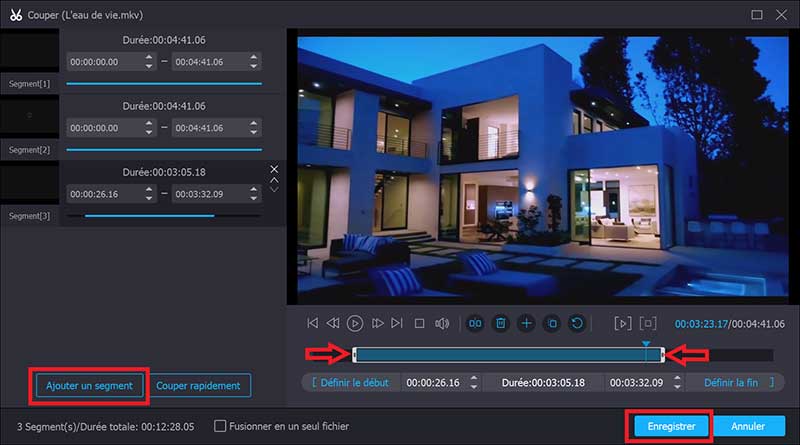800x445 pixels.
Task: Click 'Ajouter un segment' button
Action: pos(90,385)
